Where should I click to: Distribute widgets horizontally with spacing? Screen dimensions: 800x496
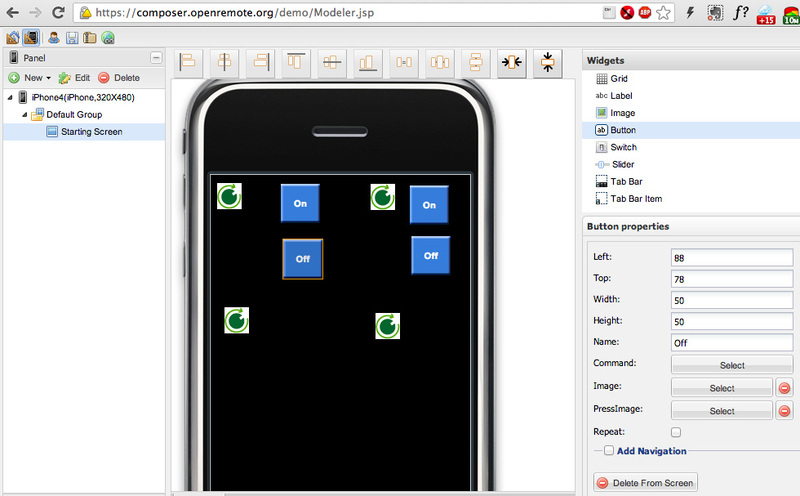439,63
